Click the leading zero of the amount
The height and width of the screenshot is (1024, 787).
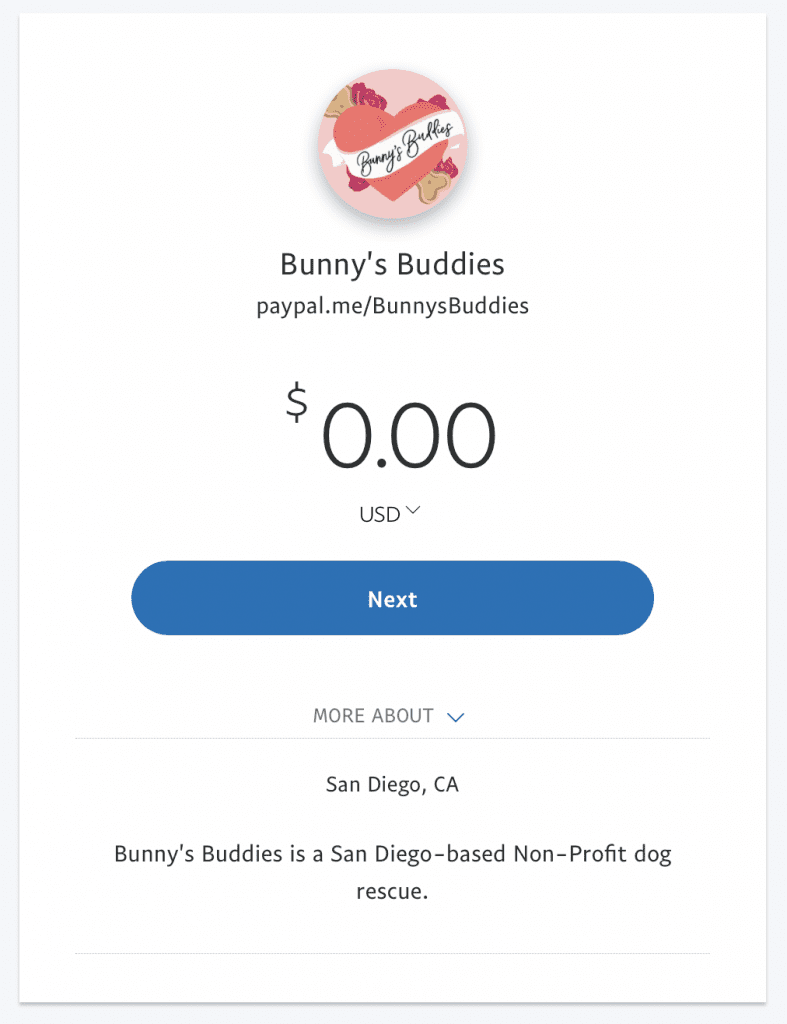coord(347,436)
